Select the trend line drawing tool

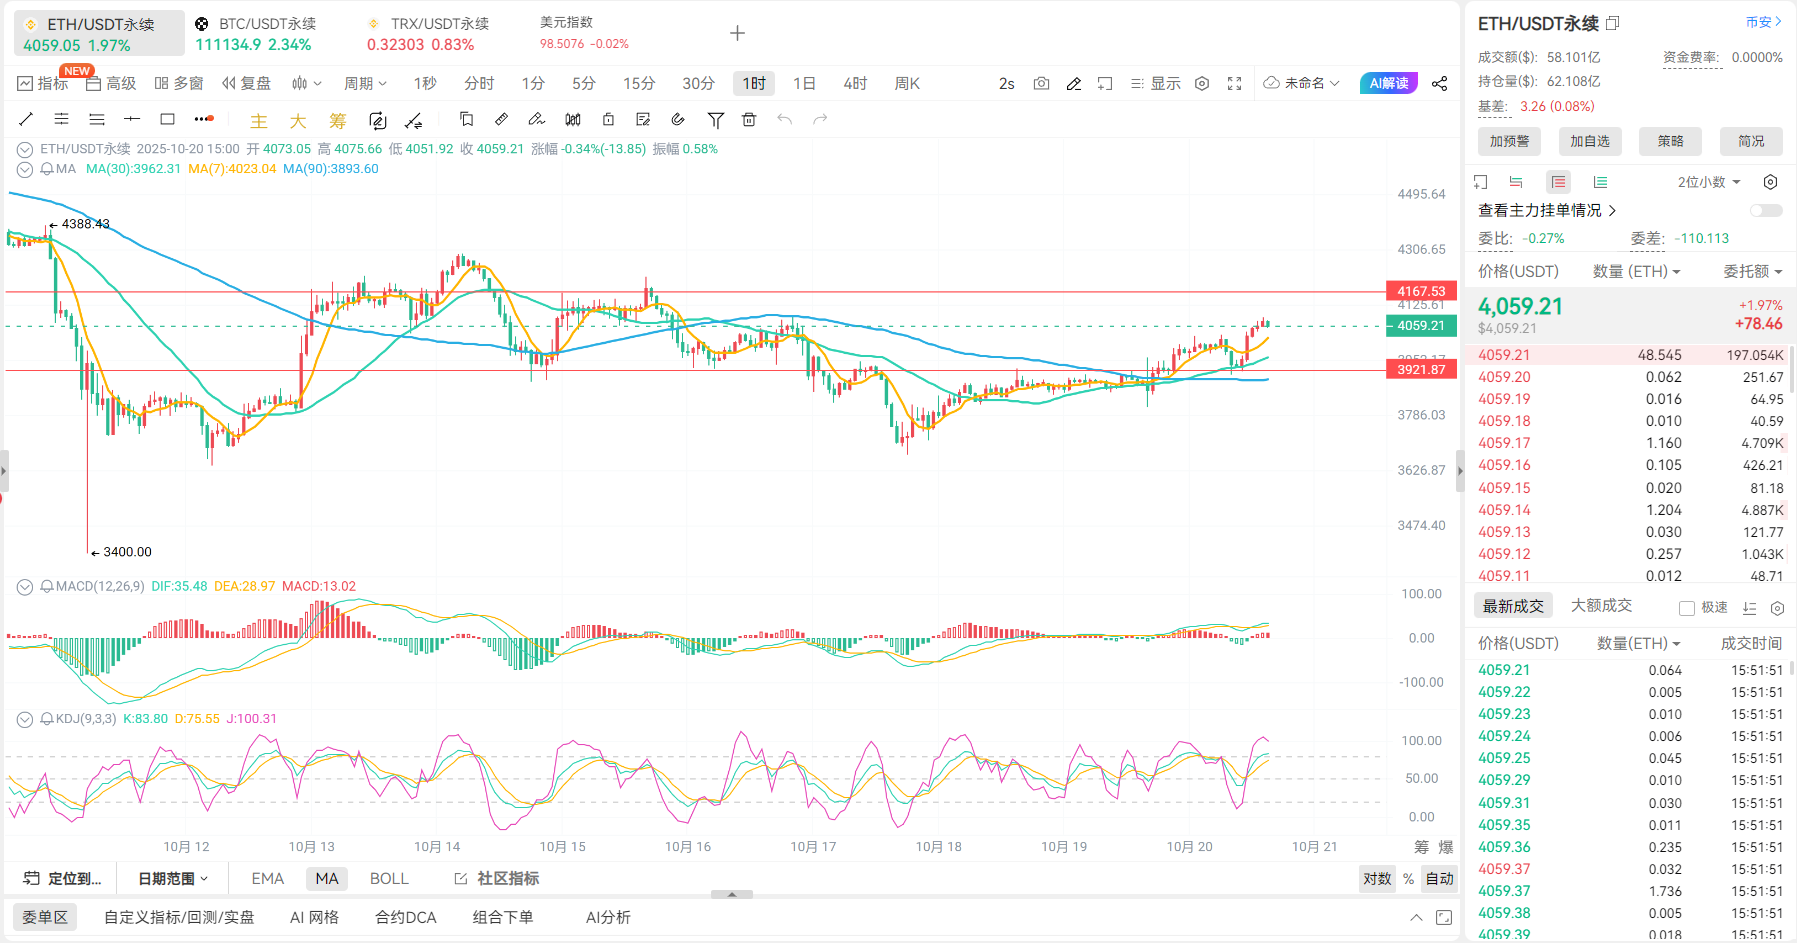pyautogui.click(x=26, y=119)
